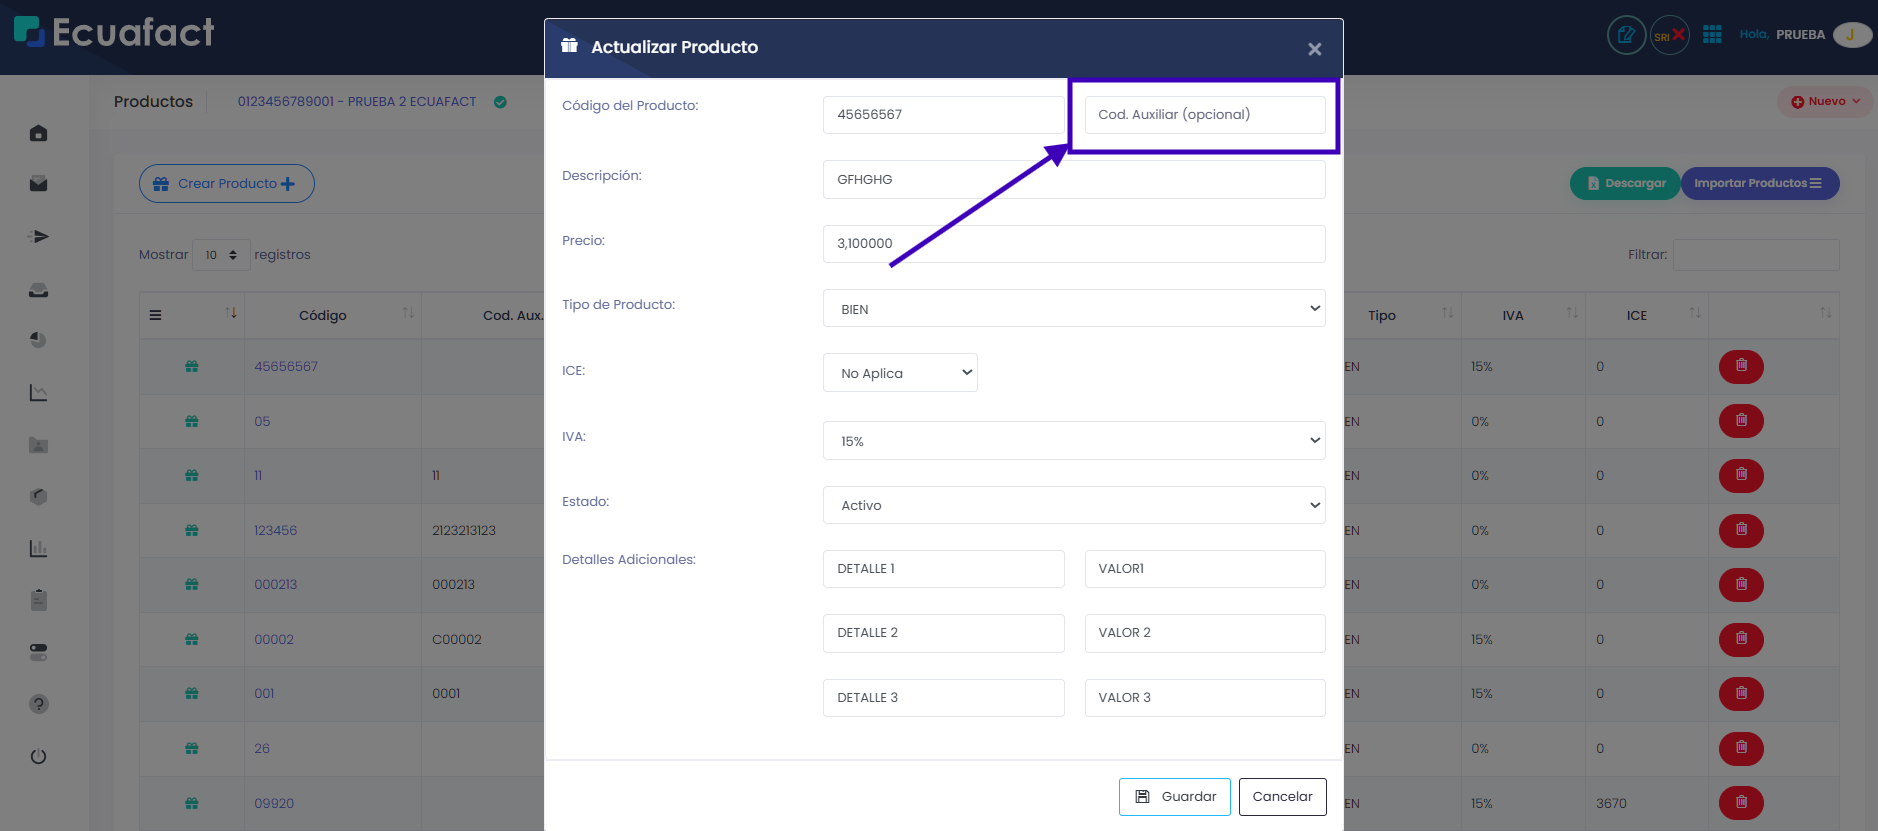Click the home icon in sidebar
Viewport: 1878px width, 831px height.
(38, 133)
